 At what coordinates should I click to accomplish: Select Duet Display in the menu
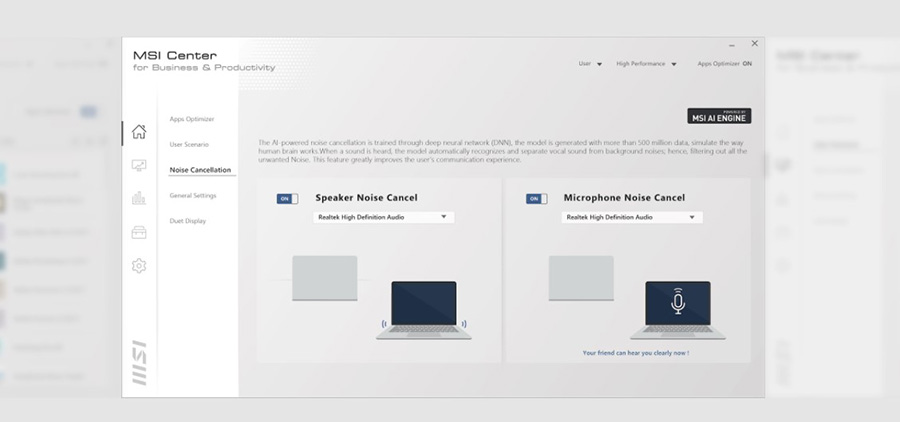tap(188, 221)
